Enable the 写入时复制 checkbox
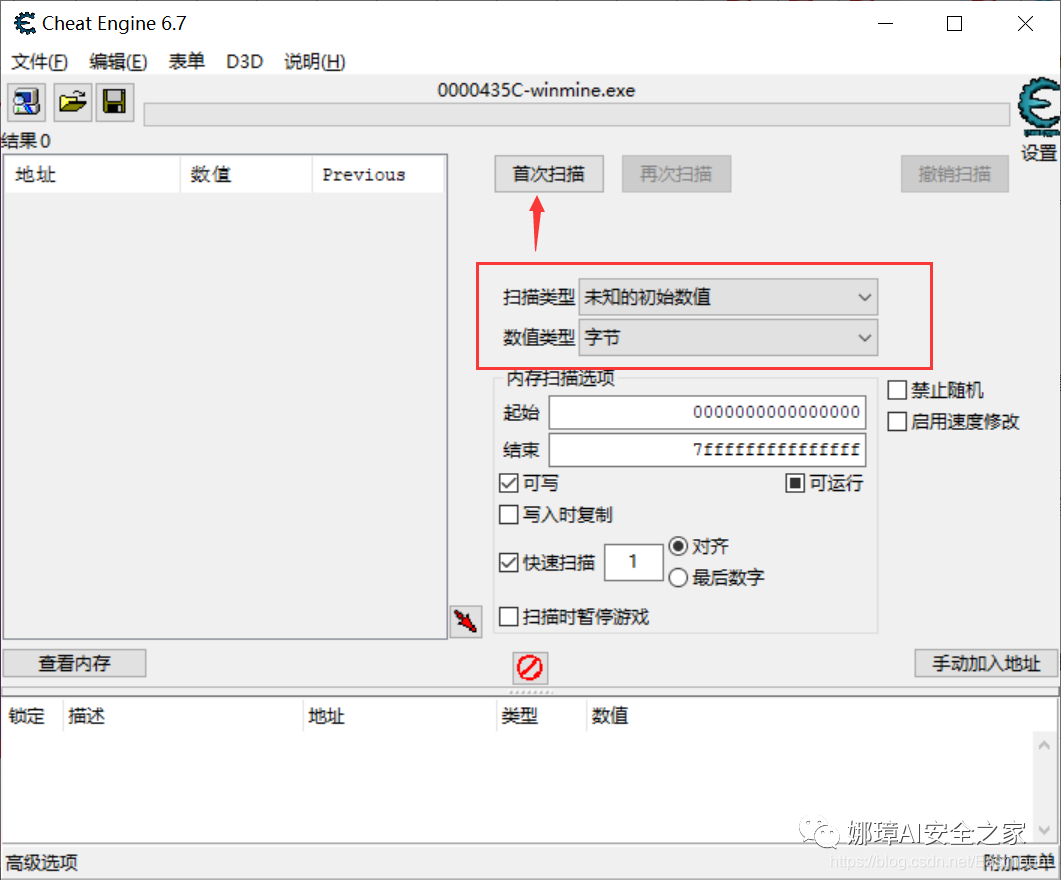1061x880 pixels. 509,515
